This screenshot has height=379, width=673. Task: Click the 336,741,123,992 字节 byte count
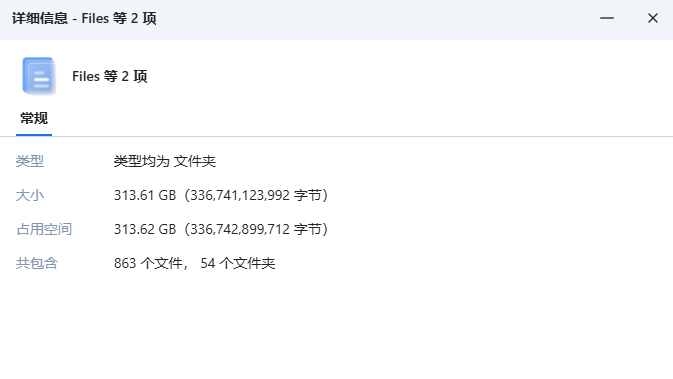[x=256, y=195]
